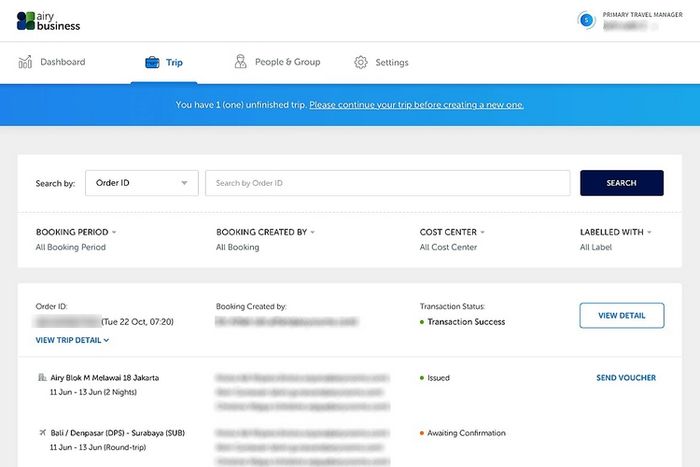The image size is (700, 467).
Task: Collapse the View Trip Detail section
Action: (x=72, y=340)
